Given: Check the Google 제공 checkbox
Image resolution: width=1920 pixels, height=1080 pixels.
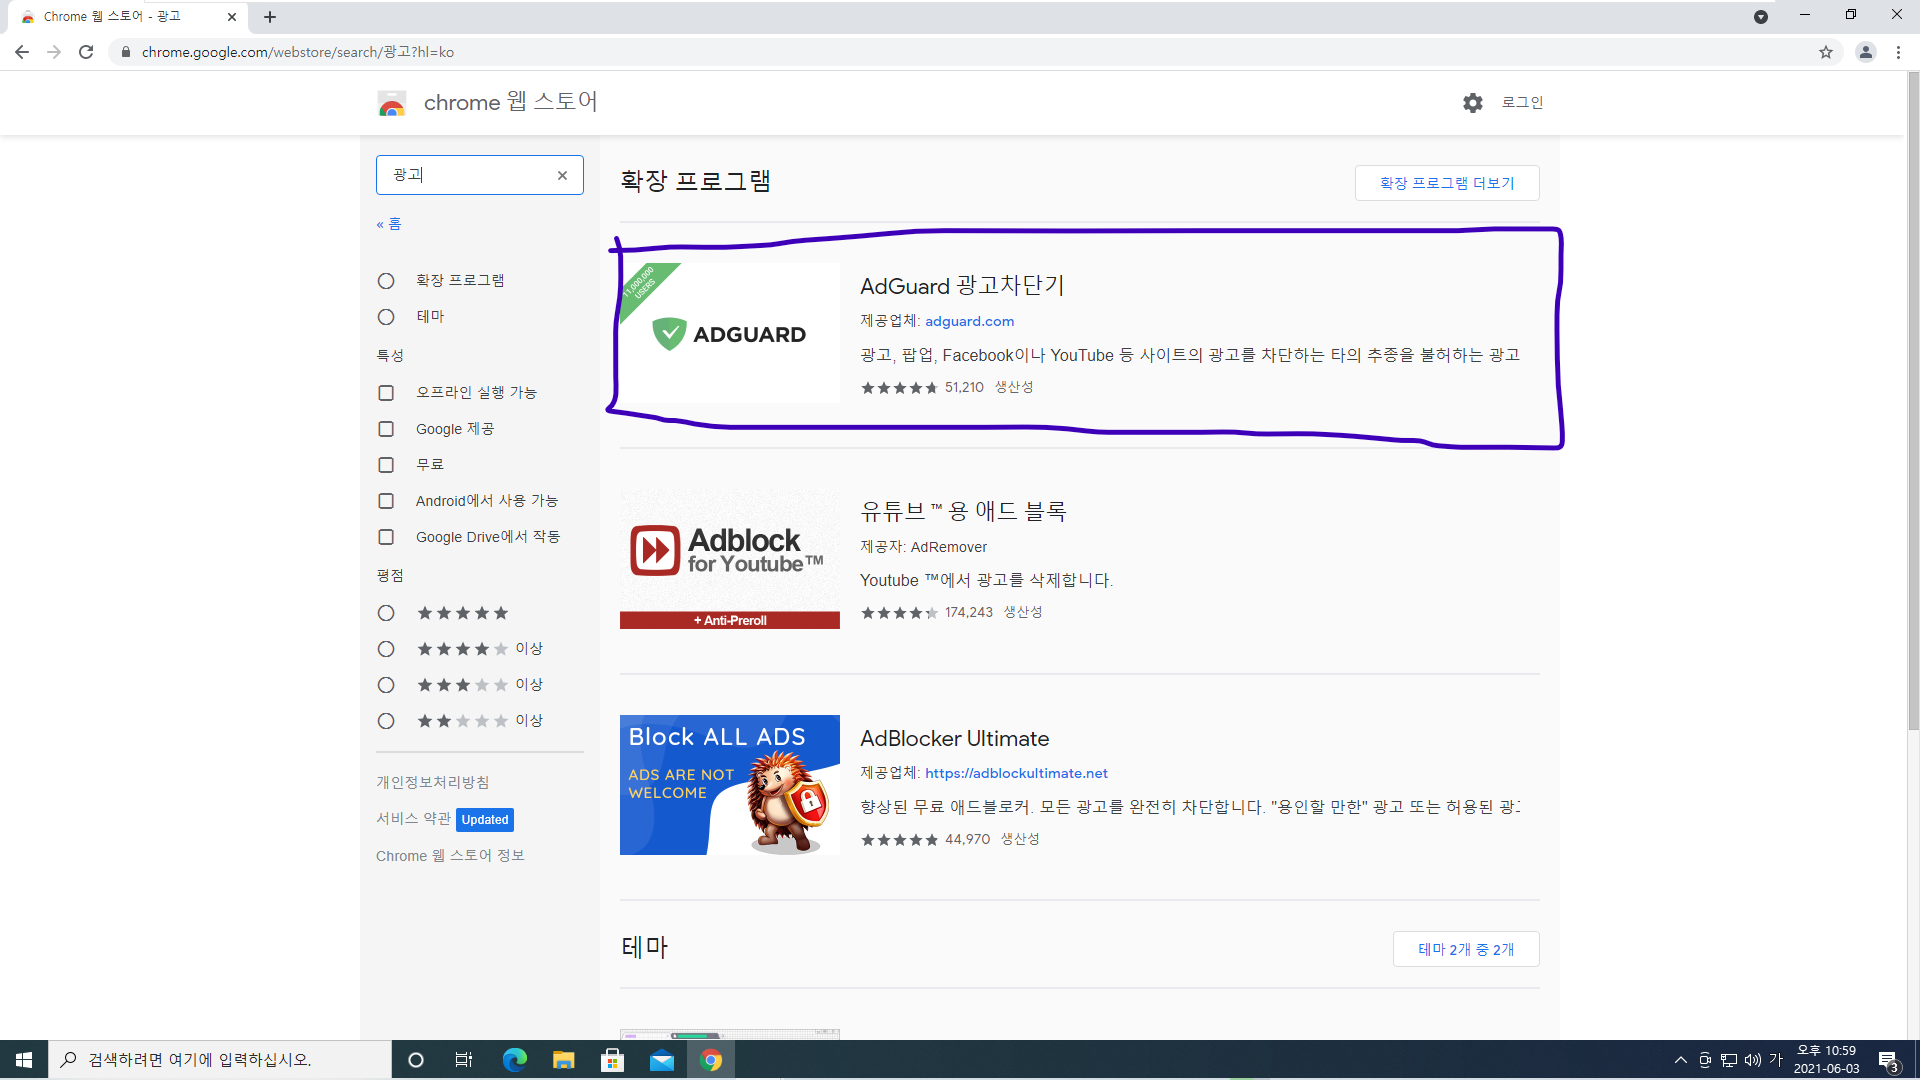Looking at the screenshot, I should click(386, 429).
